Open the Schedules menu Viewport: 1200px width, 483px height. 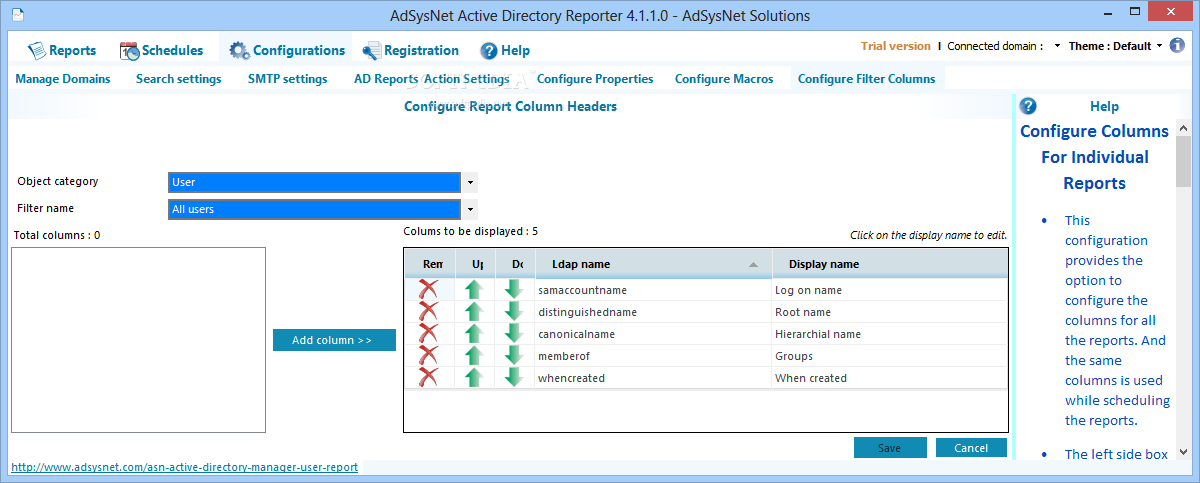coord(161,50)
